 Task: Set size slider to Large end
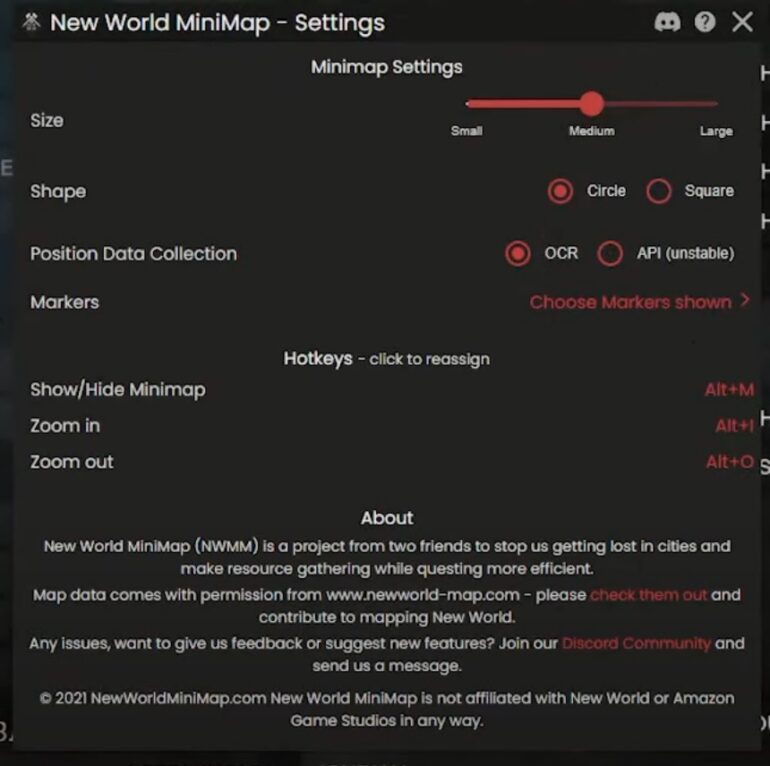715,104
